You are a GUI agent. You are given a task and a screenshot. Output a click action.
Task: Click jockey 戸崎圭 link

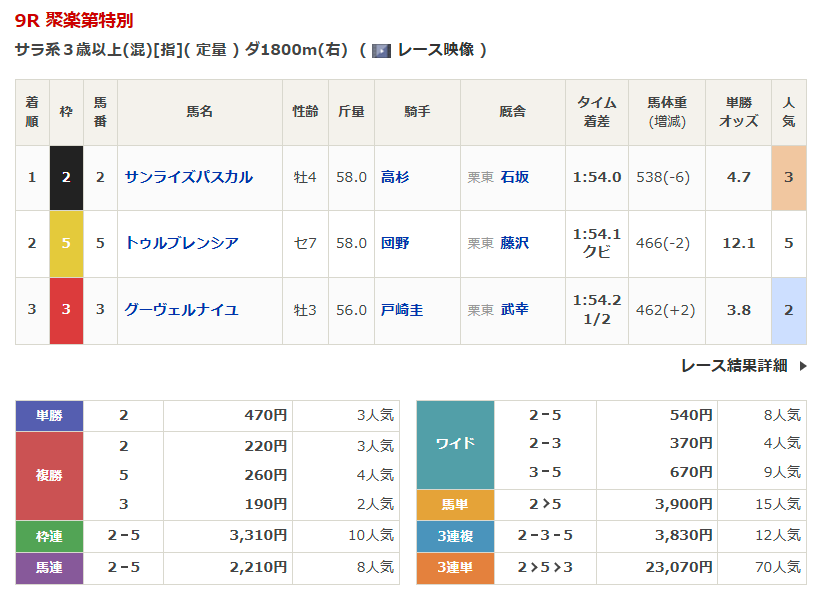click(402, 310)
